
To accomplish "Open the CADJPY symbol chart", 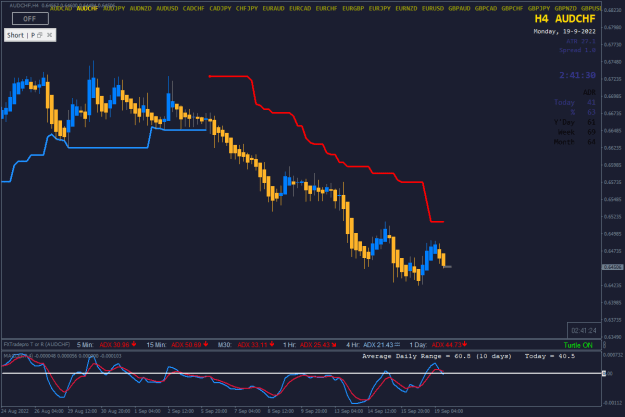I will [x=220, y=8].
